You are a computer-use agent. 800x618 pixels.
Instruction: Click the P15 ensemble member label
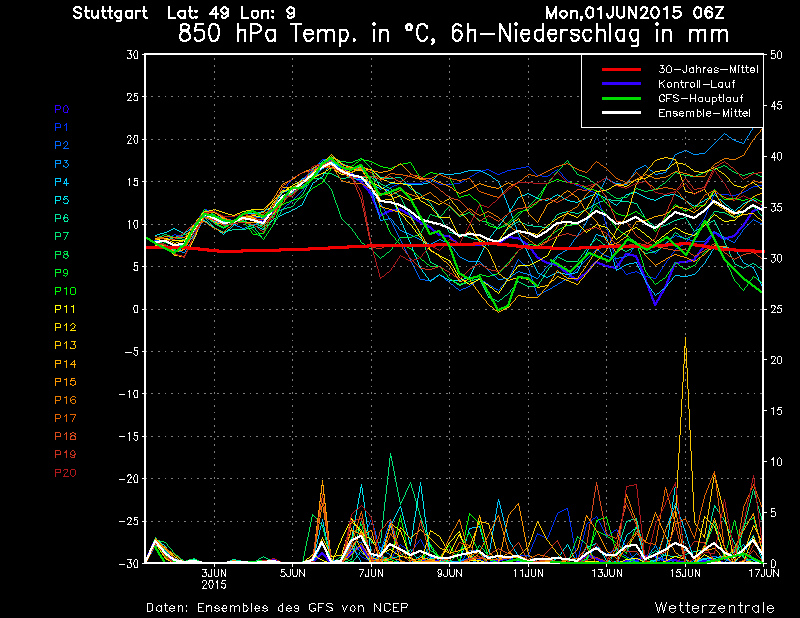click(65, 382)
